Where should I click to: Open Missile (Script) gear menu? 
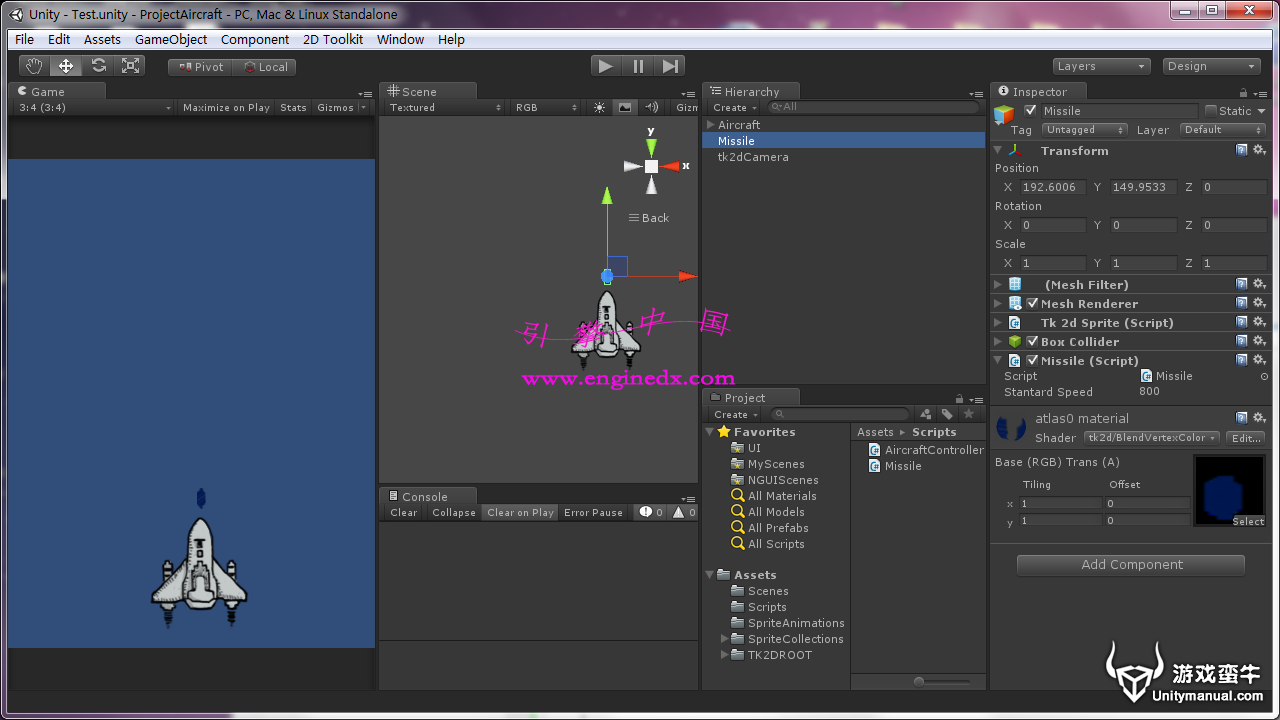click(x=1259, y=360)
